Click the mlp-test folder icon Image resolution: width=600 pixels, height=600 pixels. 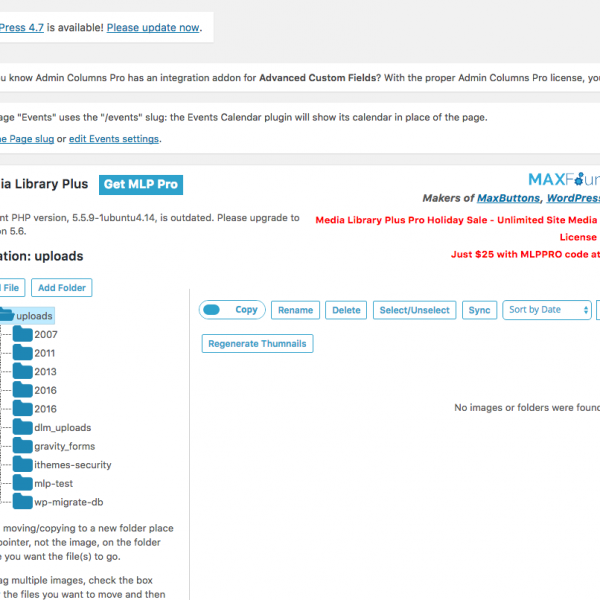[x=23, y=483]
